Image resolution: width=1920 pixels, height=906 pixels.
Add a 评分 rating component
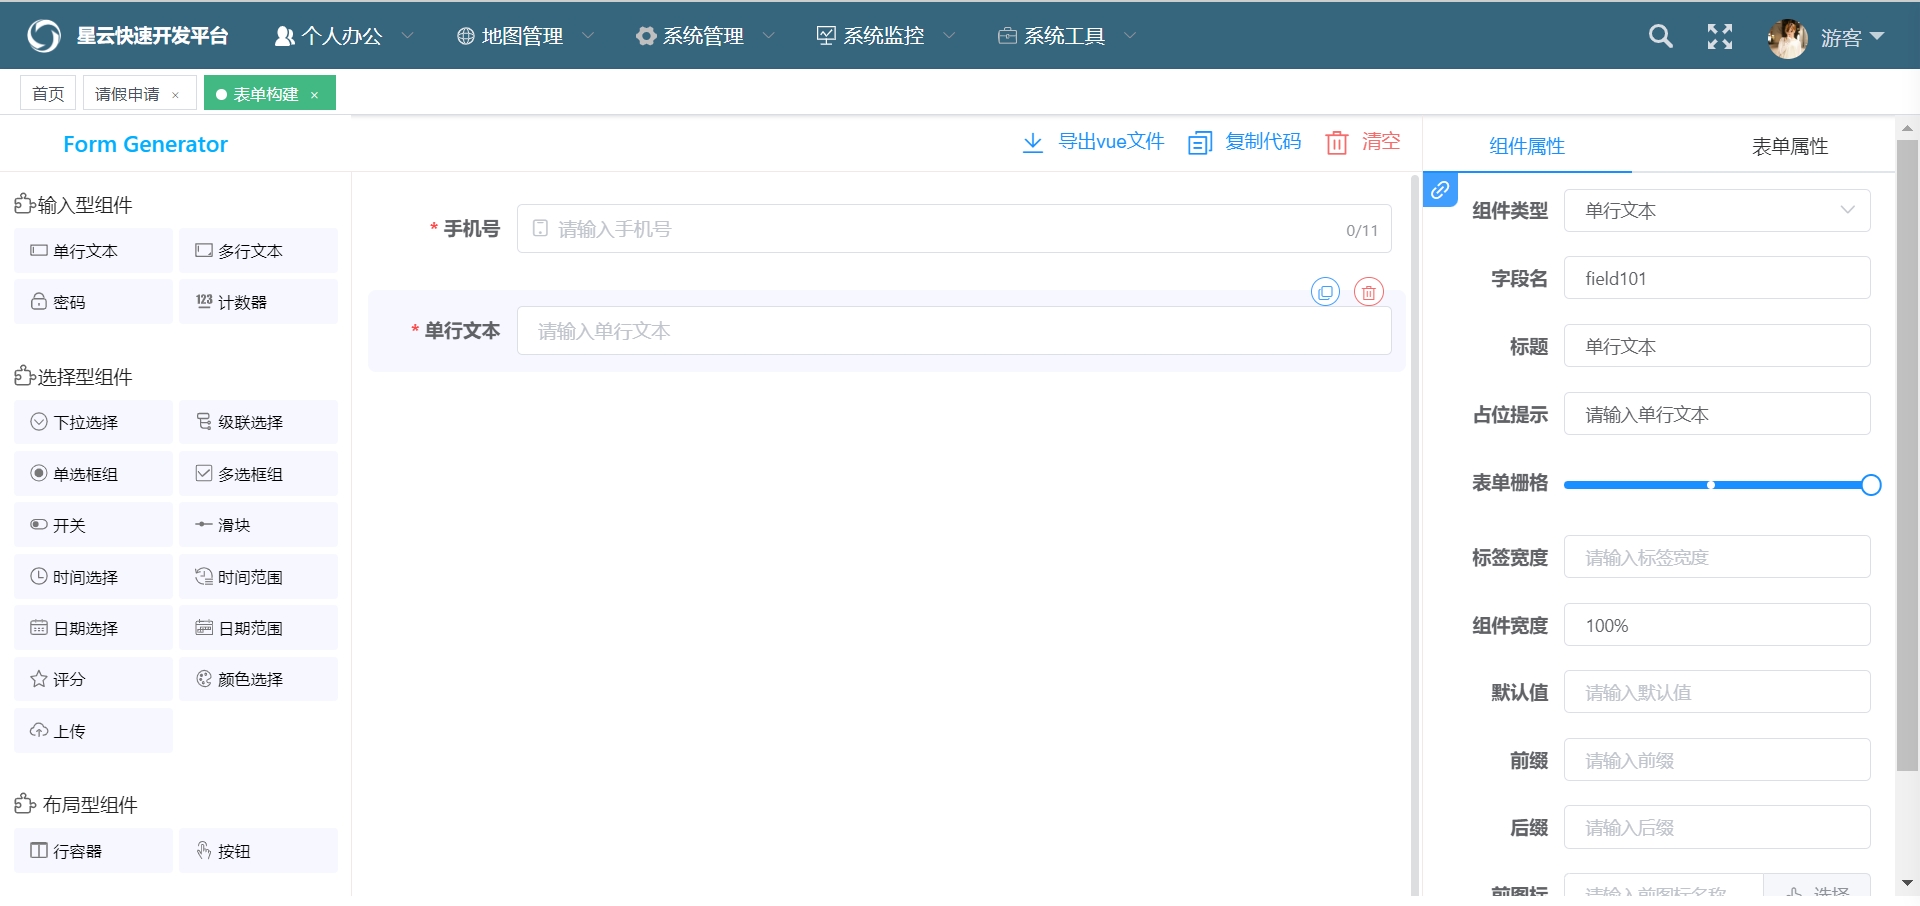pos(93,680)
